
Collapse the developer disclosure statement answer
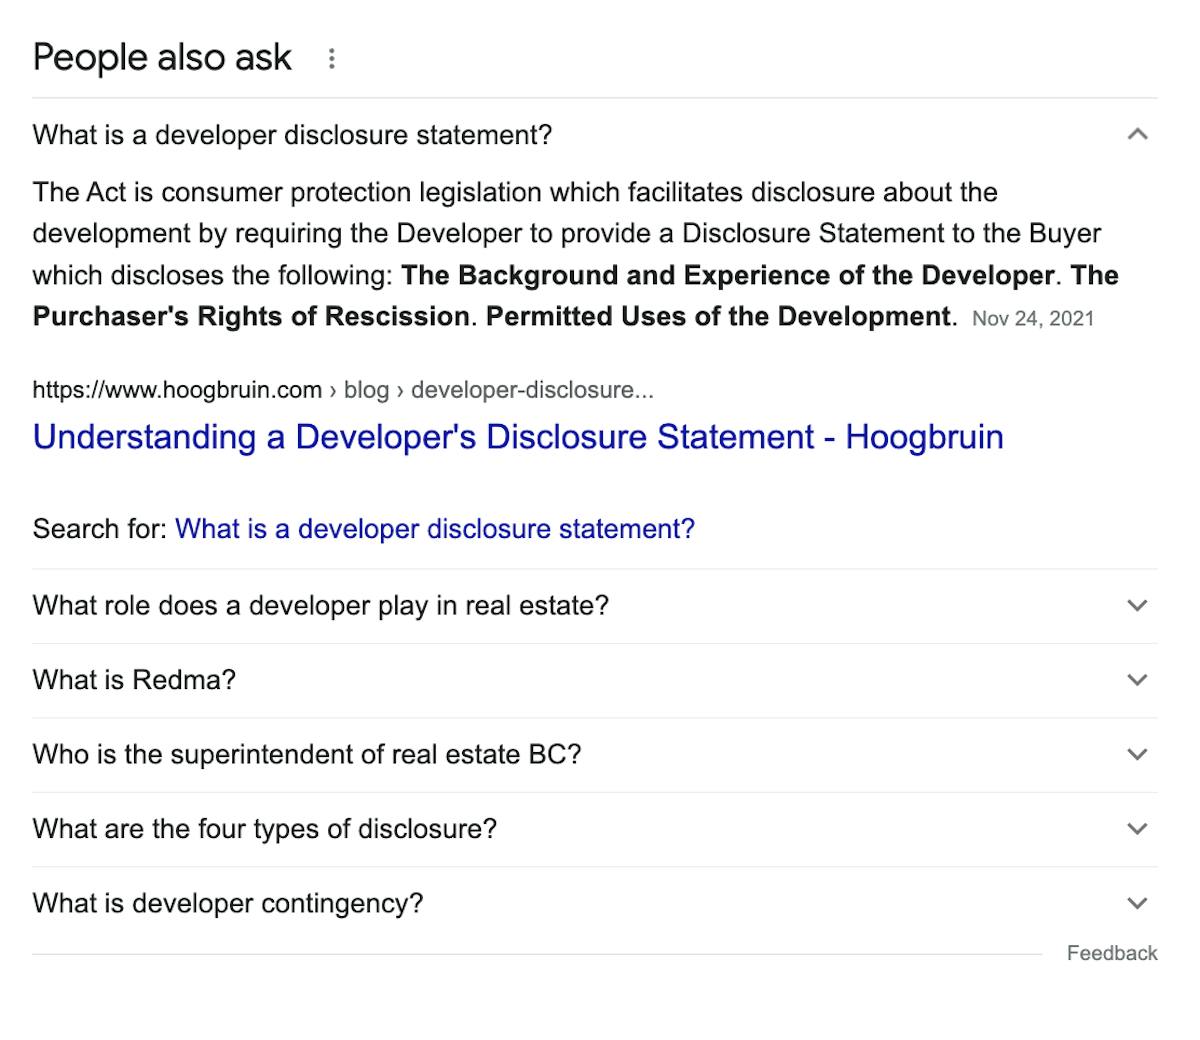pos(1137,131)
